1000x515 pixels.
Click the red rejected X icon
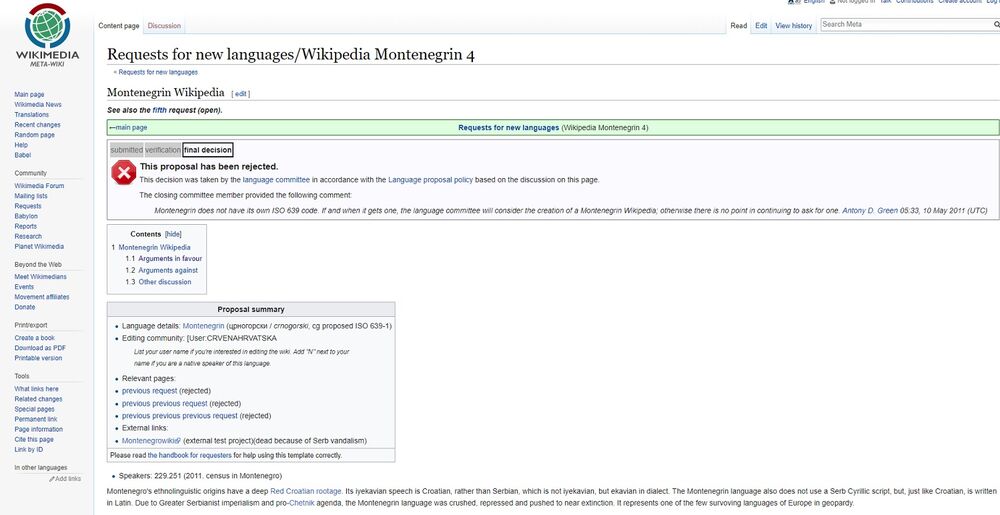[123, 173]
